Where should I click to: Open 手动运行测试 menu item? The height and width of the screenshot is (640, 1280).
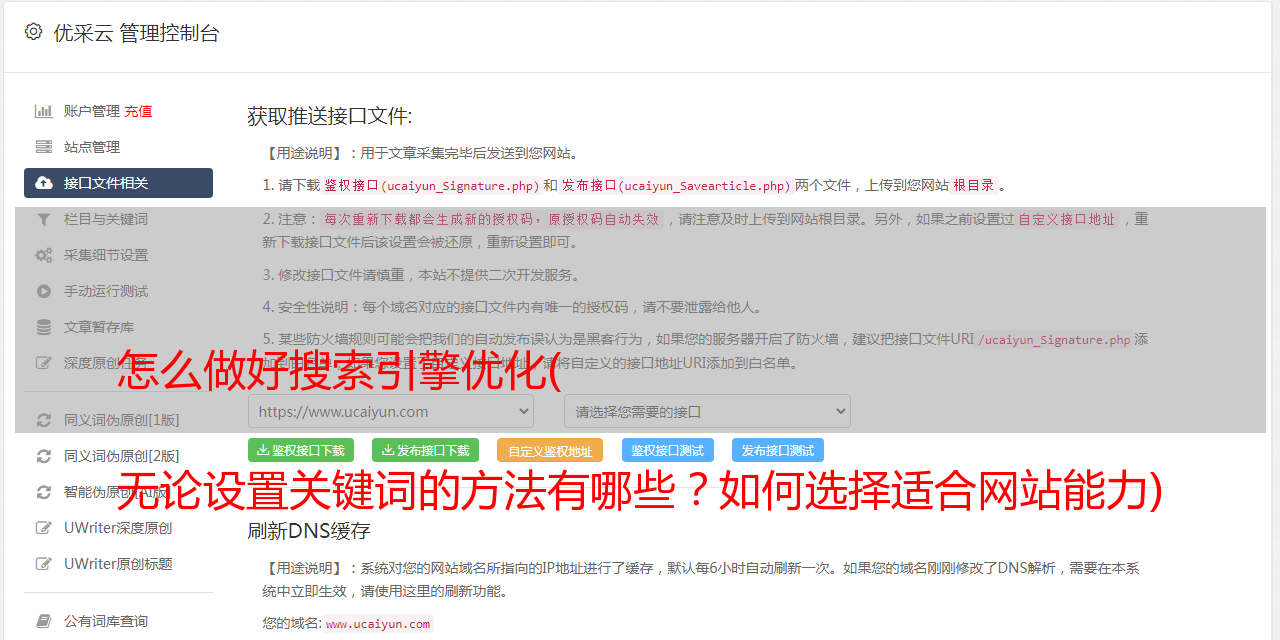[118, 291]
